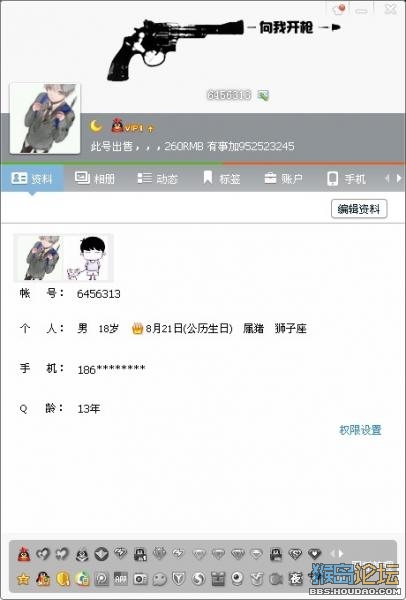Click the right arrow to show more tabs
The image size is (406, 600).
399,178
